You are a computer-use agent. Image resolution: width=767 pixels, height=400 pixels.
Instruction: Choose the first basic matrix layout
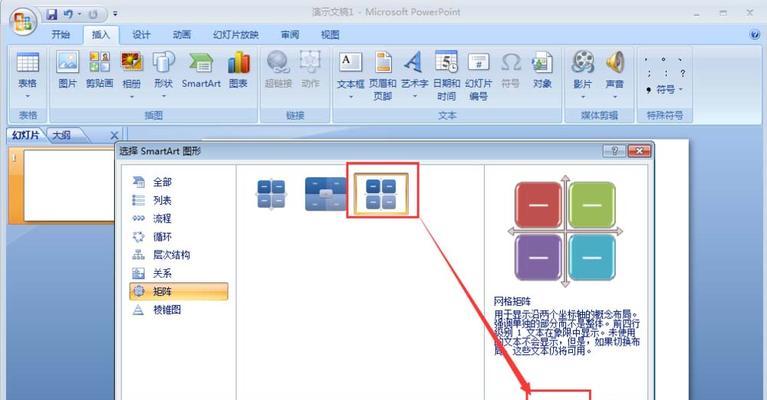pyautogui.click(x=271, y=194)
